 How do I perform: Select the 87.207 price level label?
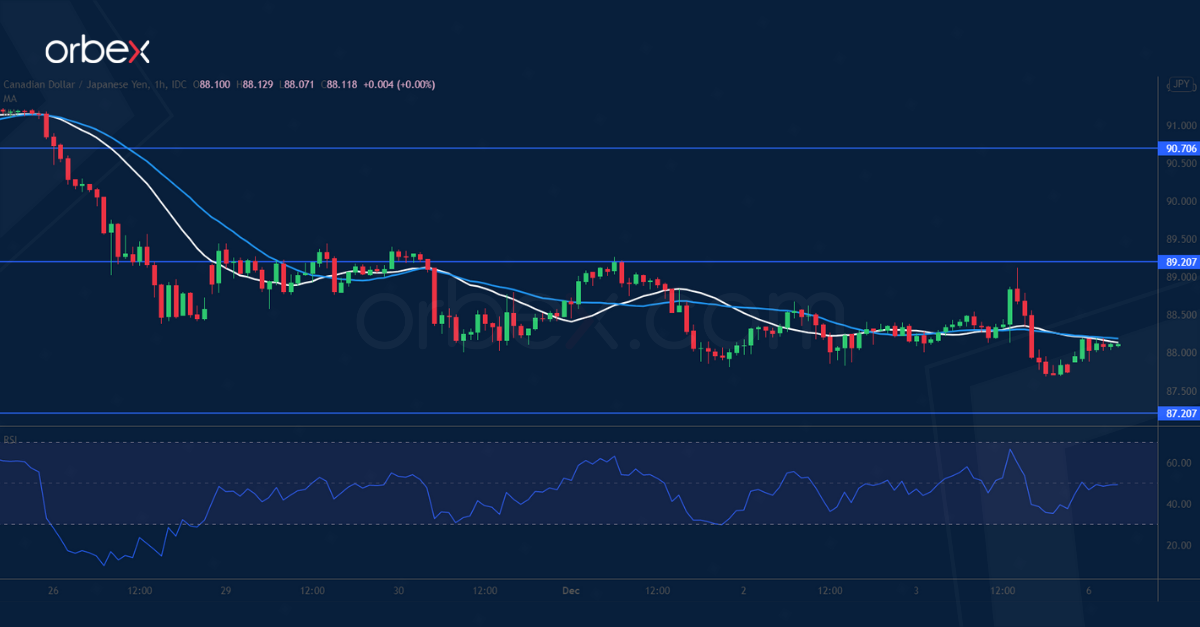1178,413
